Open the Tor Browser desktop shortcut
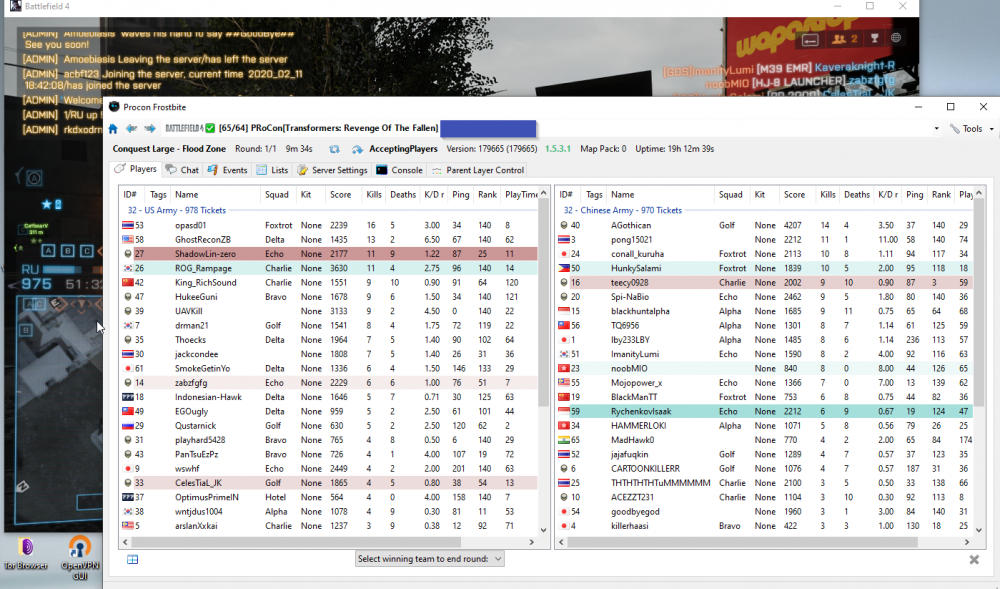 click(x=26, y=548)
